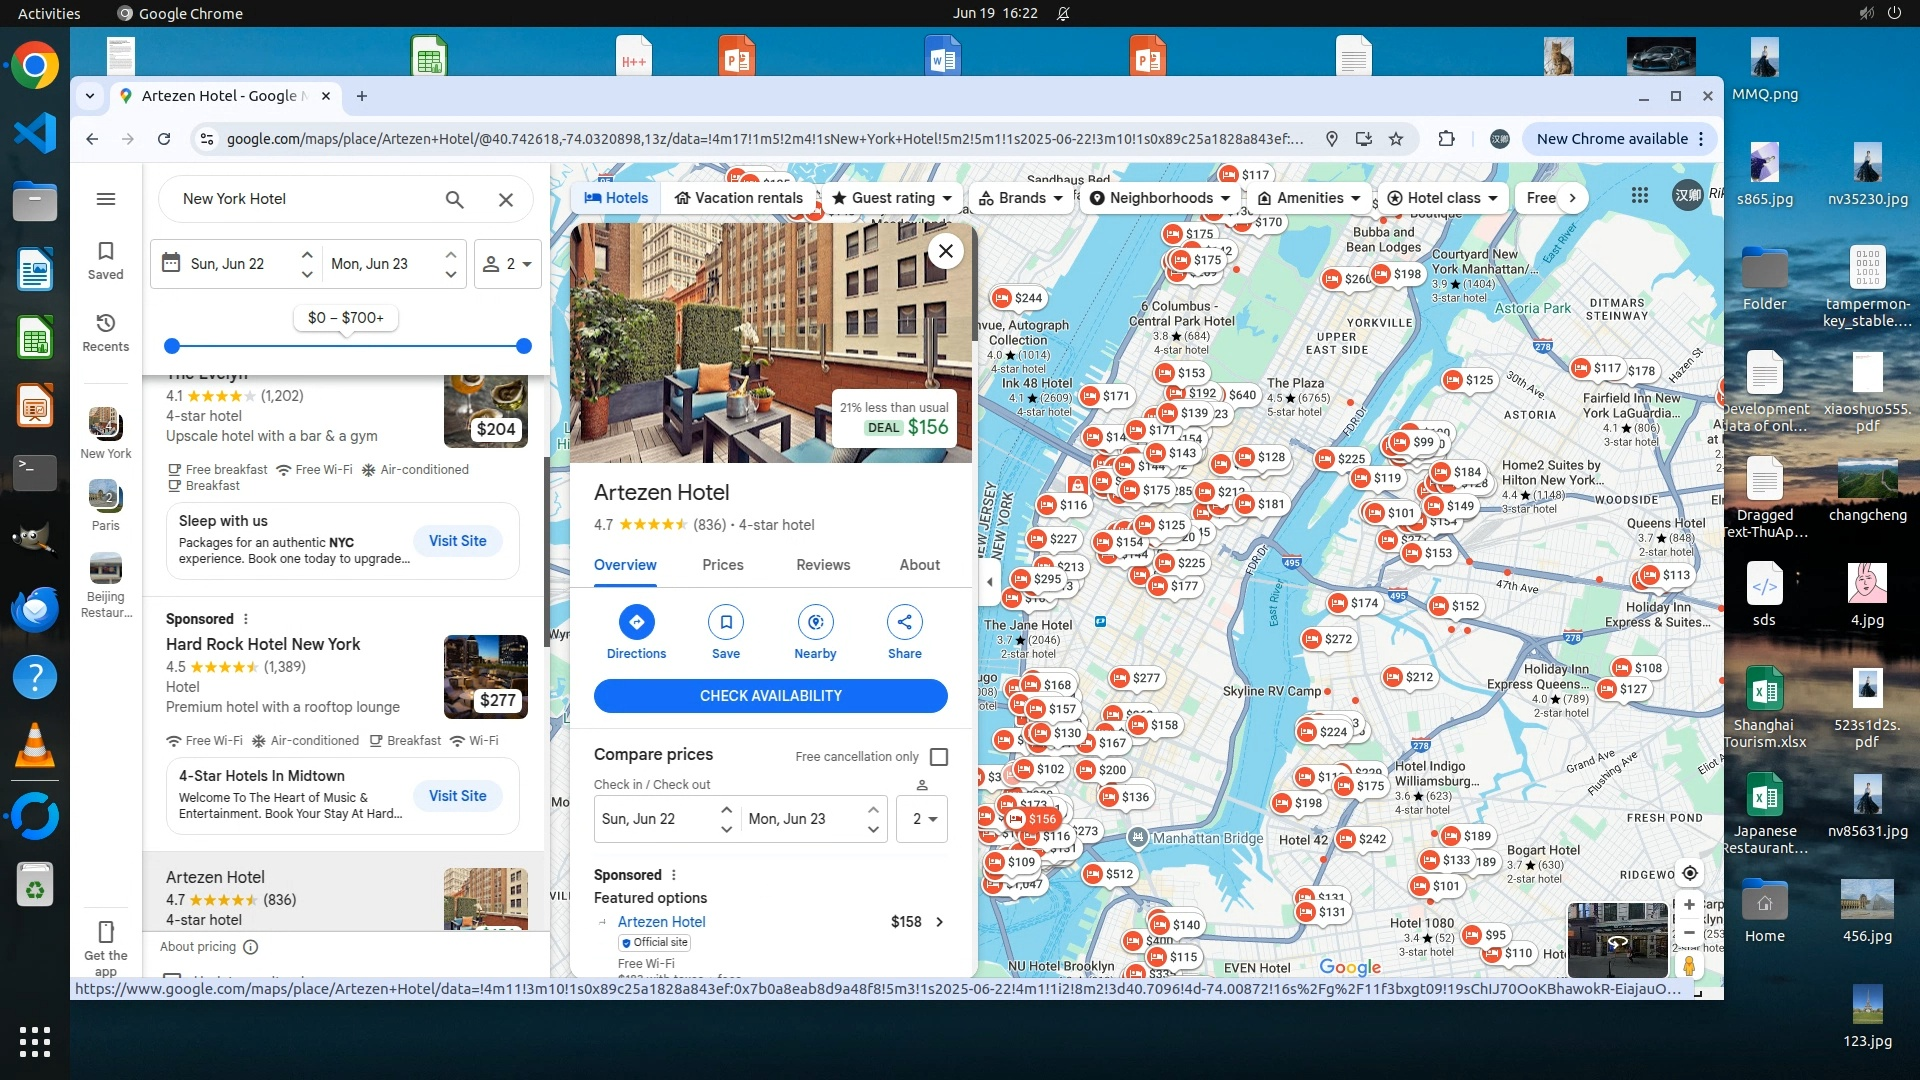Click the my location target icon on the map
The width and height of the screenshot is (1920, 1080).
pyautogui.click(x=1689, y=873)
